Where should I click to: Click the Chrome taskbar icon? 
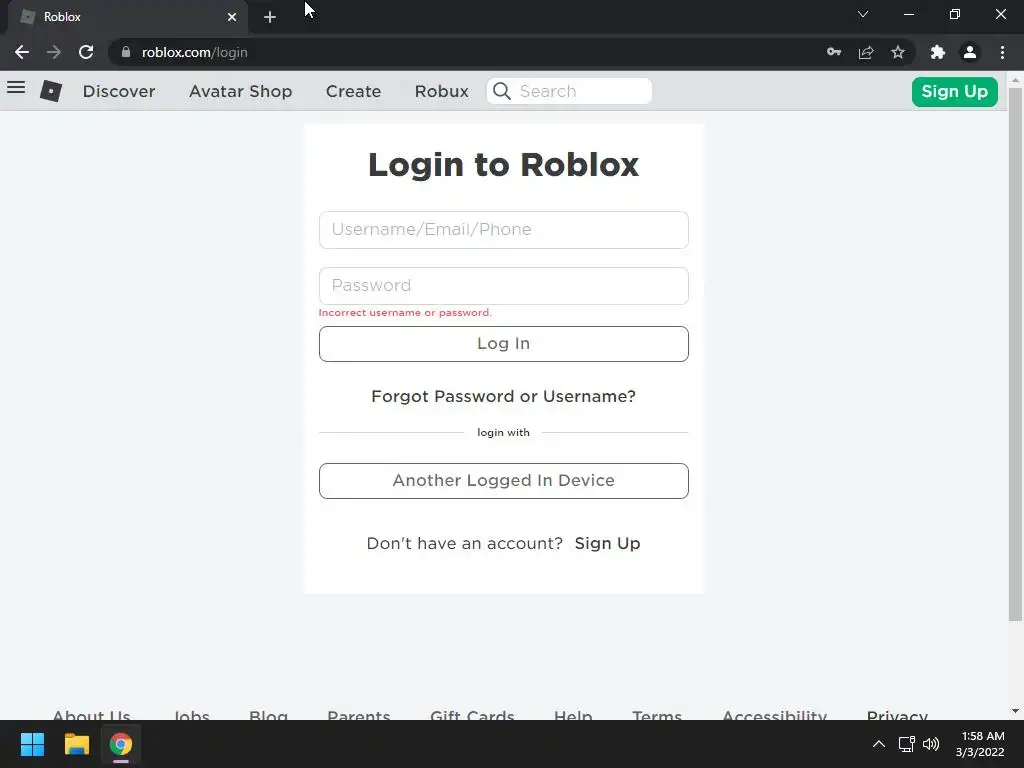[121, 744]
